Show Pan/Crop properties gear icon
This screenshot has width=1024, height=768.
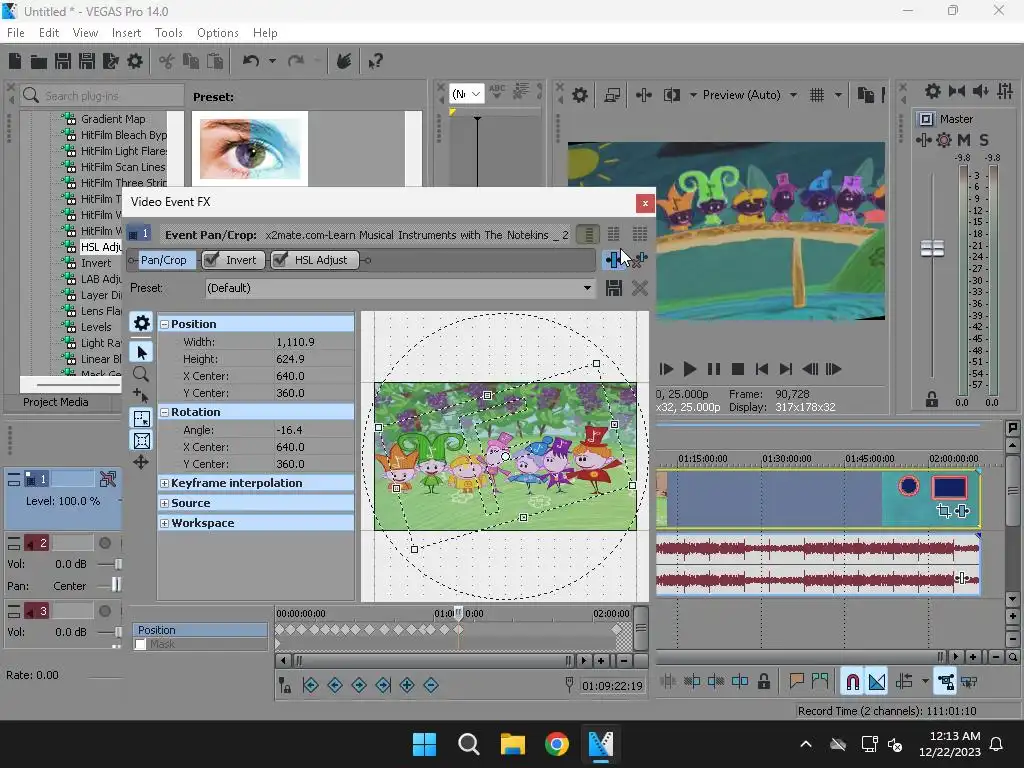point(142,323)
